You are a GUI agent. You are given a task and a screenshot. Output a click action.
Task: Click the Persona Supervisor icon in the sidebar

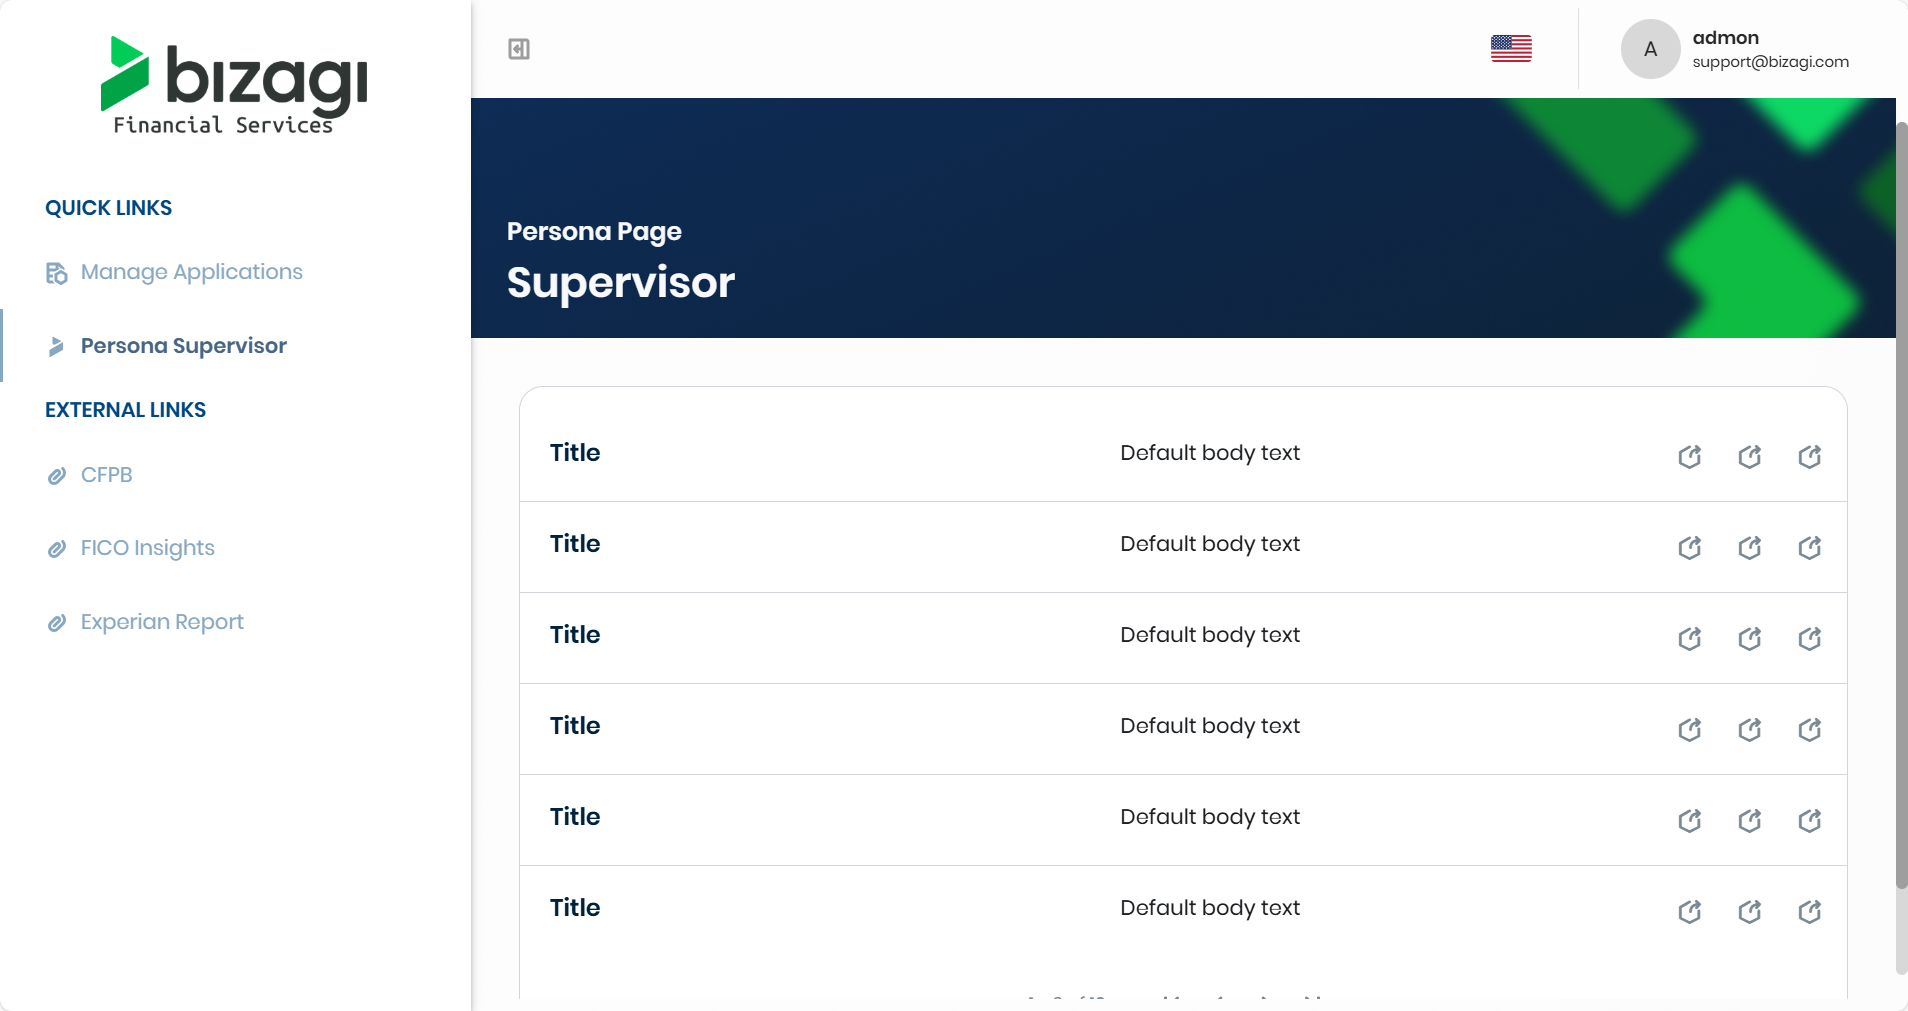(57, 346)
